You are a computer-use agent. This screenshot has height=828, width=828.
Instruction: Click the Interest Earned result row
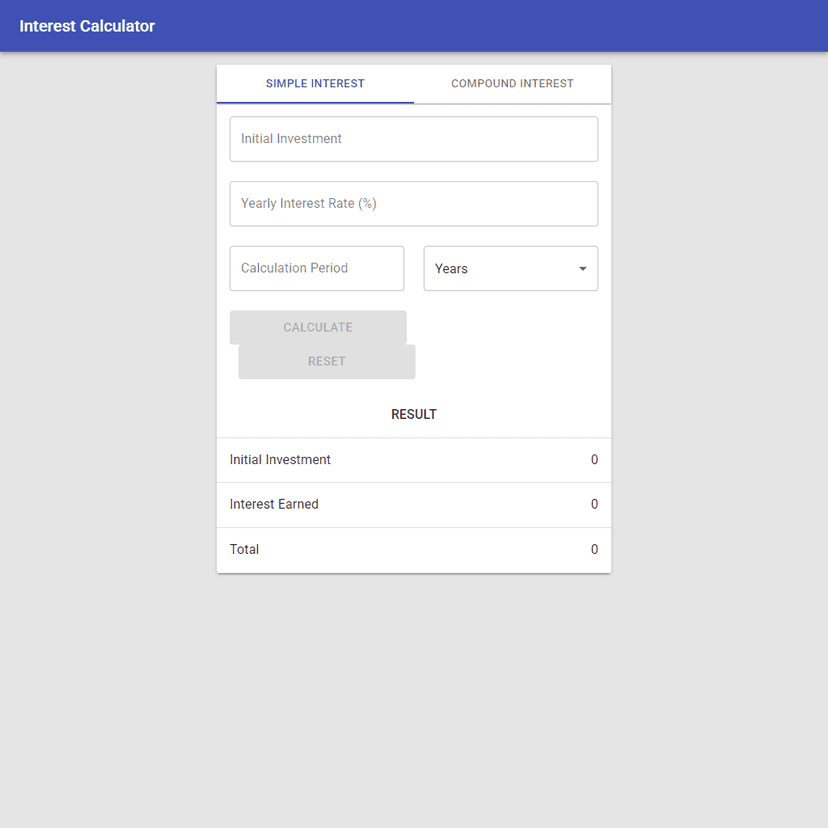tap(413, 504)
